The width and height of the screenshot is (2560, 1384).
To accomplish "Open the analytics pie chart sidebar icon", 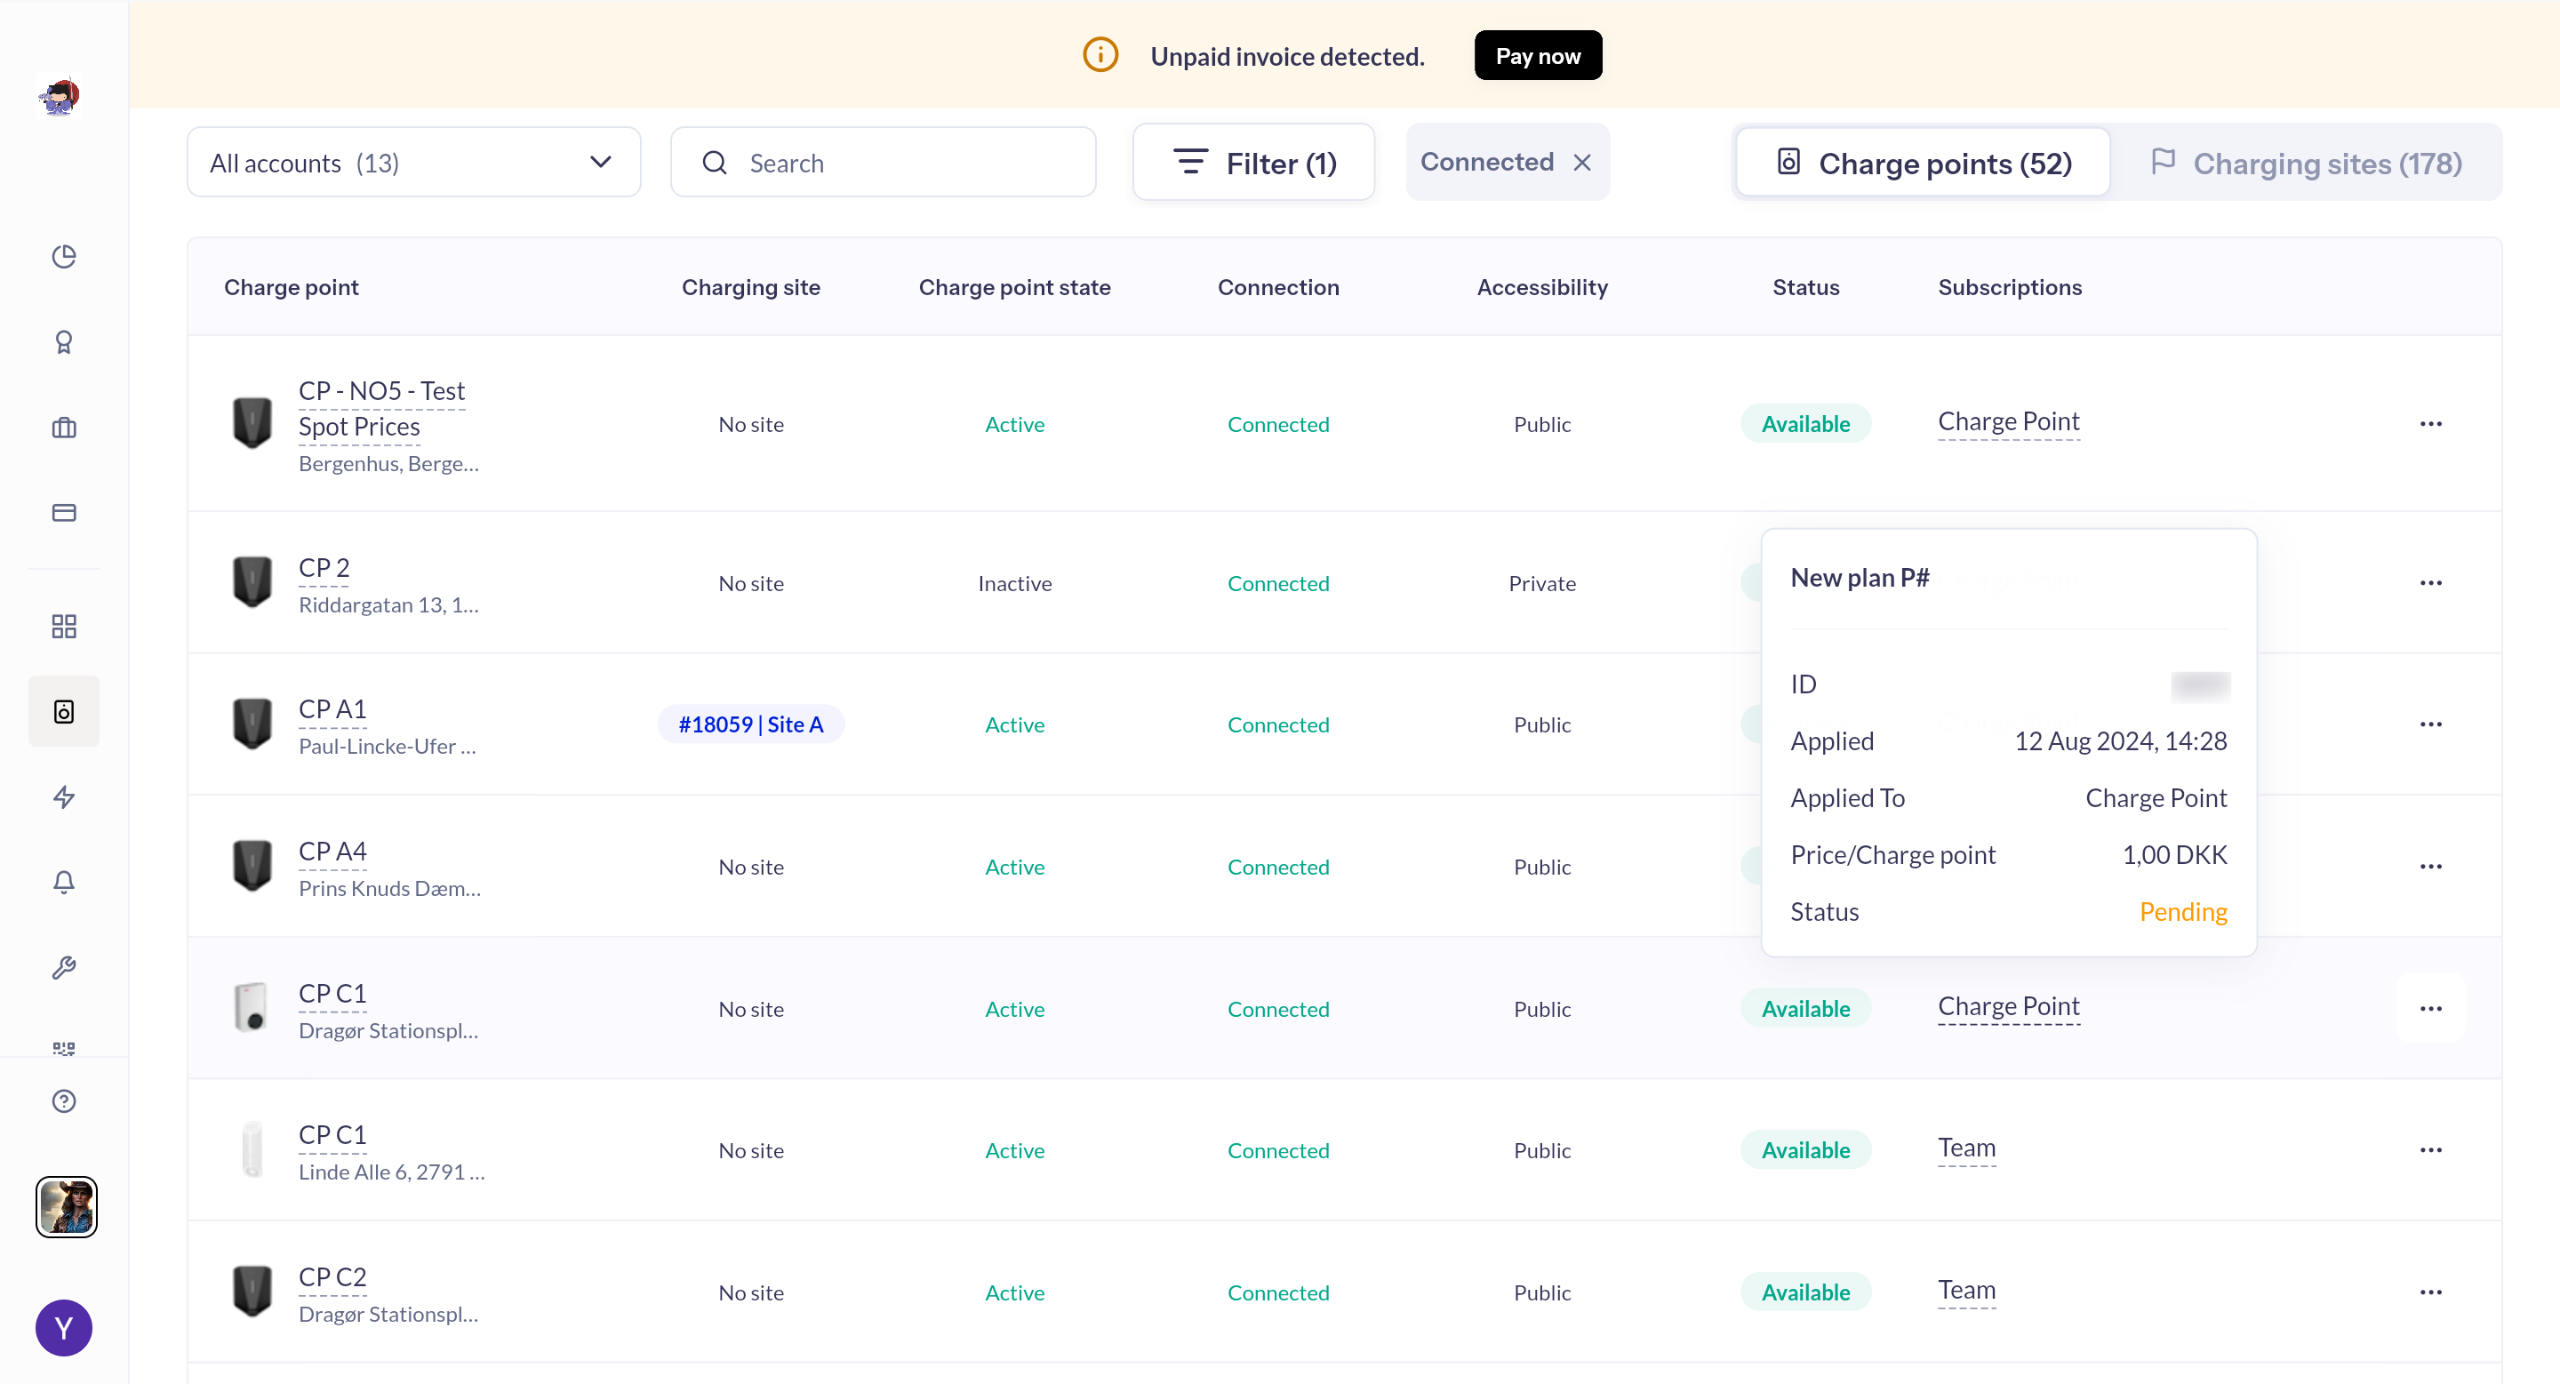I will pyautogui.click(x=64, y=257).
